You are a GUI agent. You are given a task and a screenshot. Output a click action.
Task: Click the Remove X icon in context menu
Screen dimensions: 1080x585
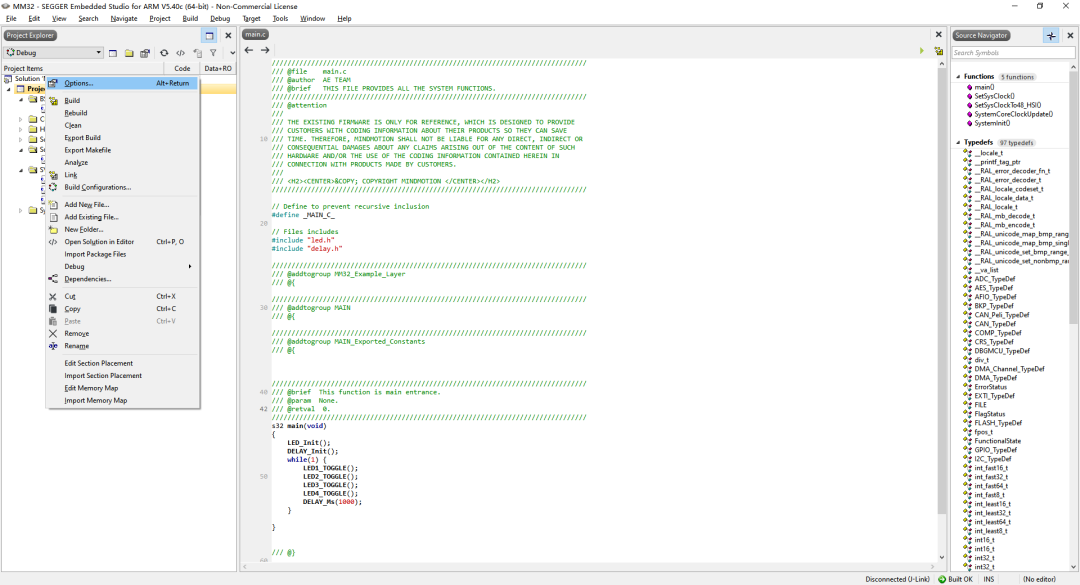pyautogui.click(x=53, y=333)
